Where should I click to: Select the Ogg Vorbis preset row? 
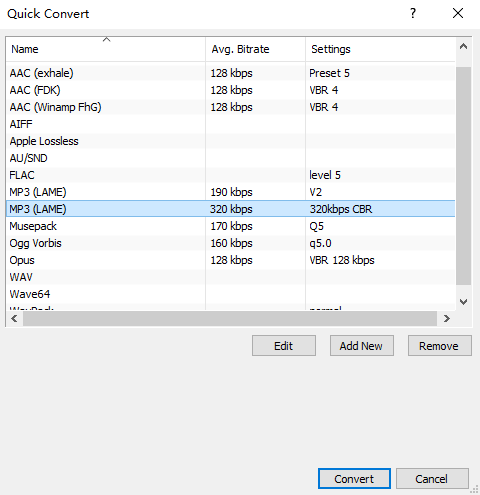coord(230,243)
